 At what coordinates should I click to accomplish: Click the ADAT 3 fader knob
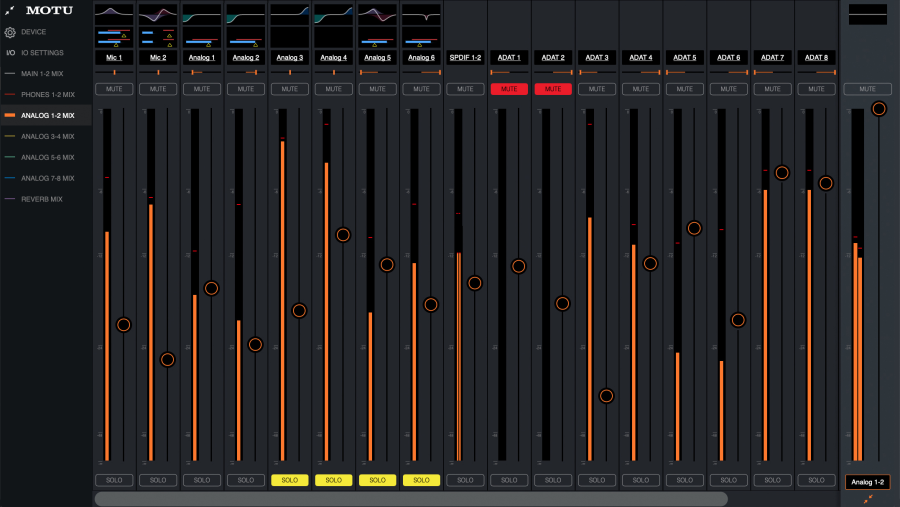(x=606, y=396)
